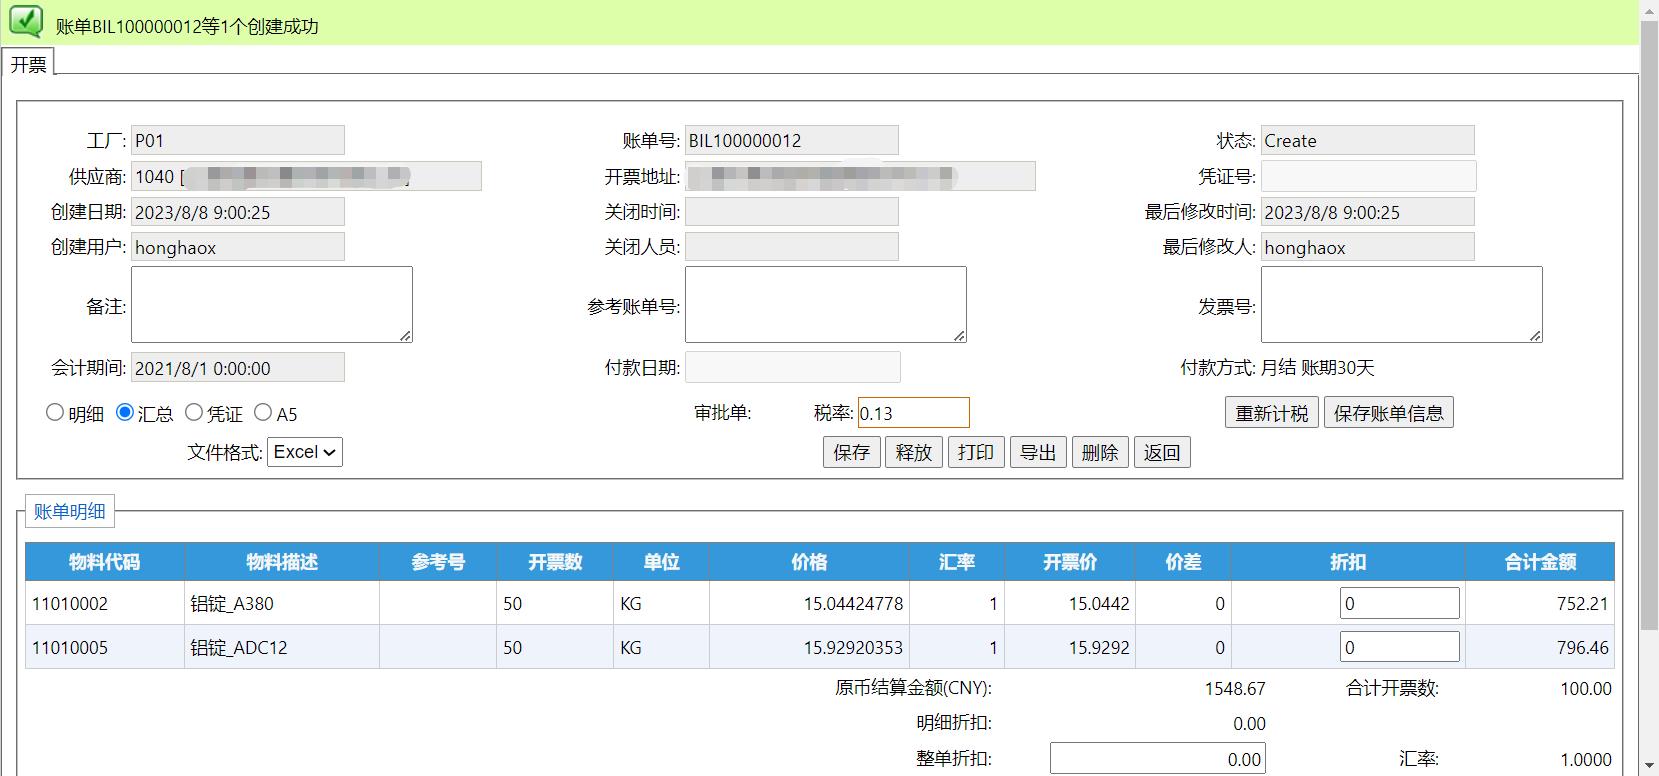The height and width of the screenshot is (776, 1659).
Task: Click the price 15.04424778 cell
Action: 809,603
